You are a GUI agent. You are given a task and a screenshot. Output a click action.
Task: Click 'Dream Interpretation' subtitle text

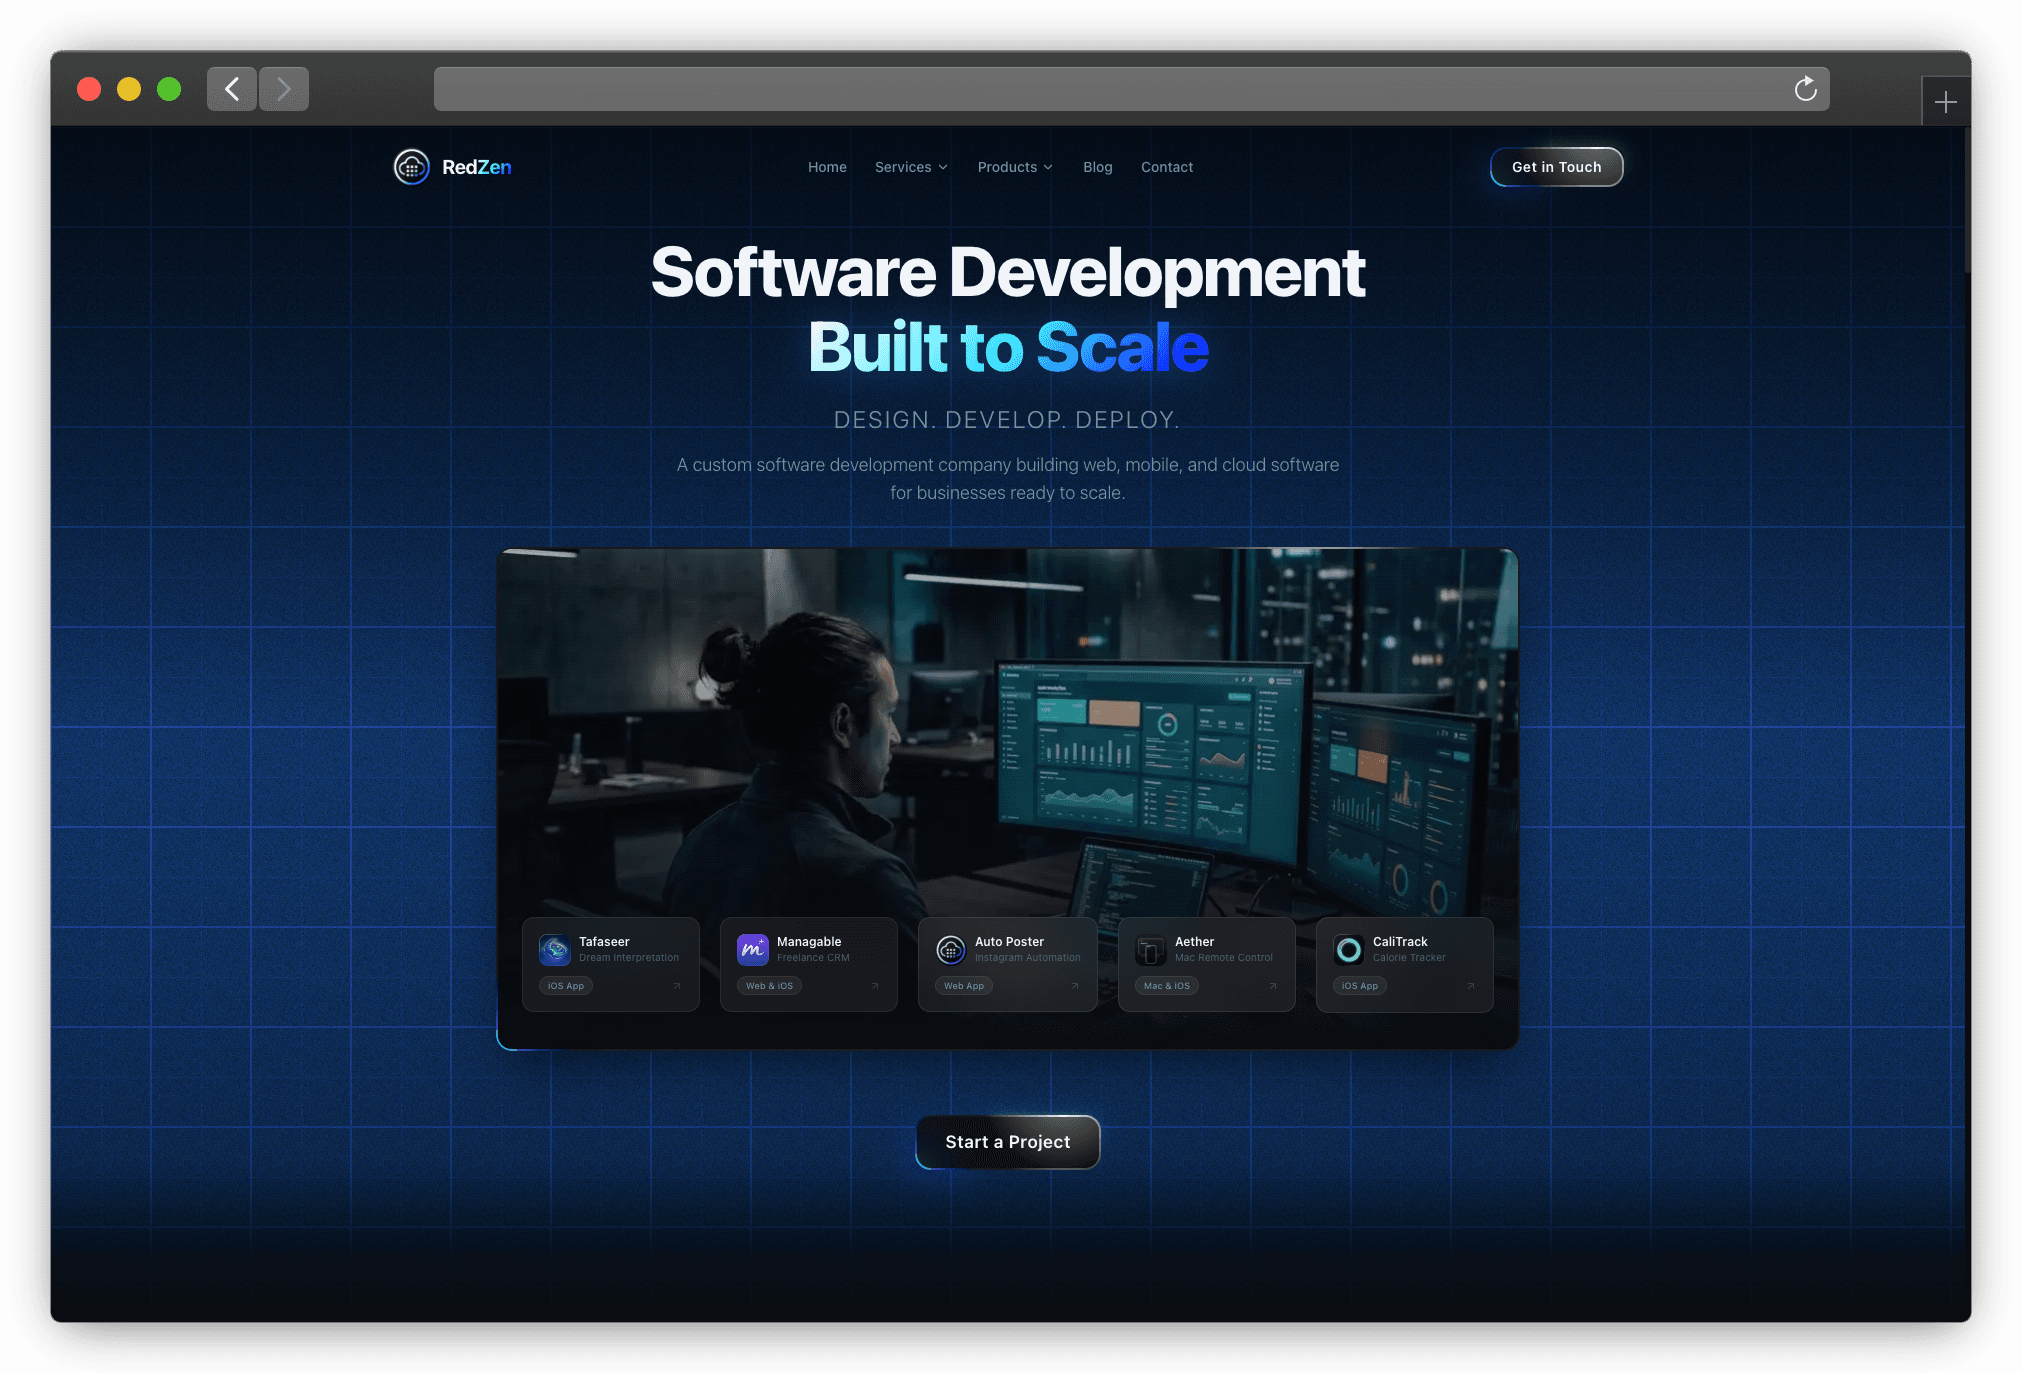(629, 958)
